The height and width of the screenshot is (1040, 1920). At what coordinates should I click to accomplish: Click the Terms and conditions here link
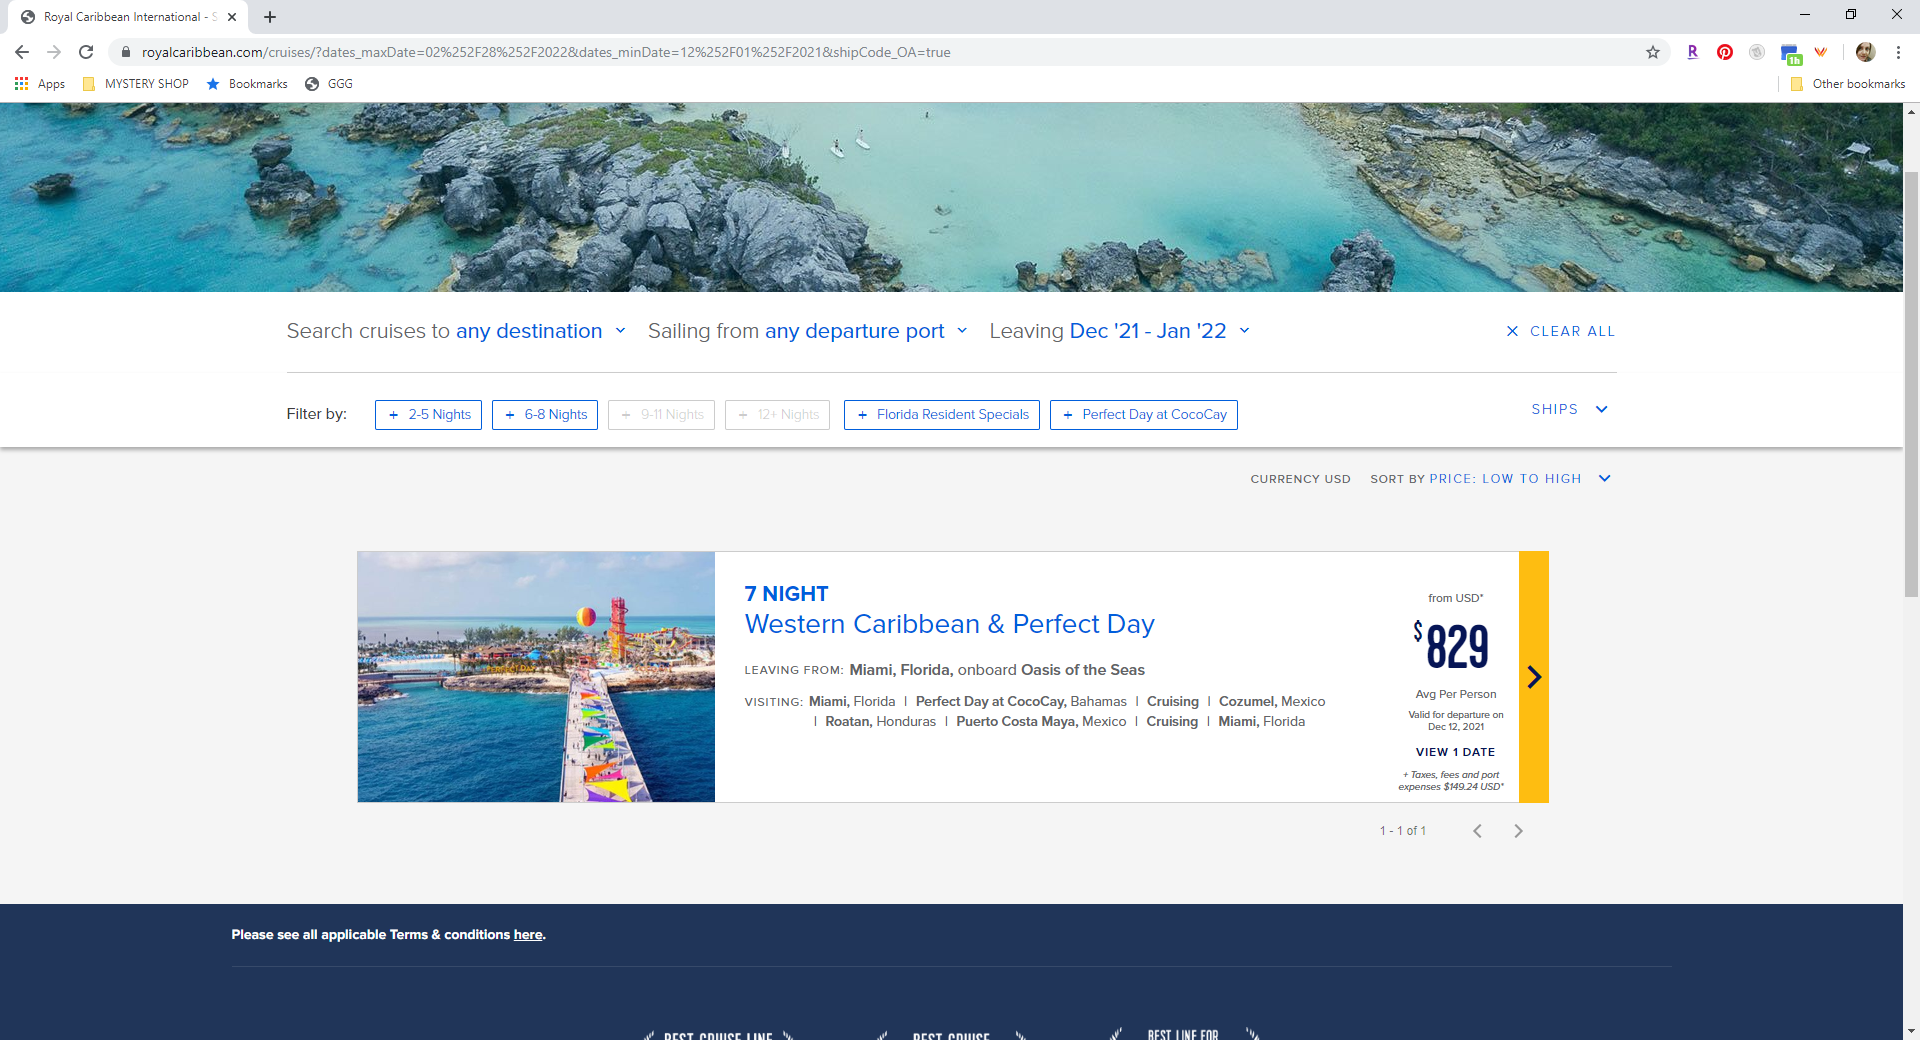(x=527, y=934)
